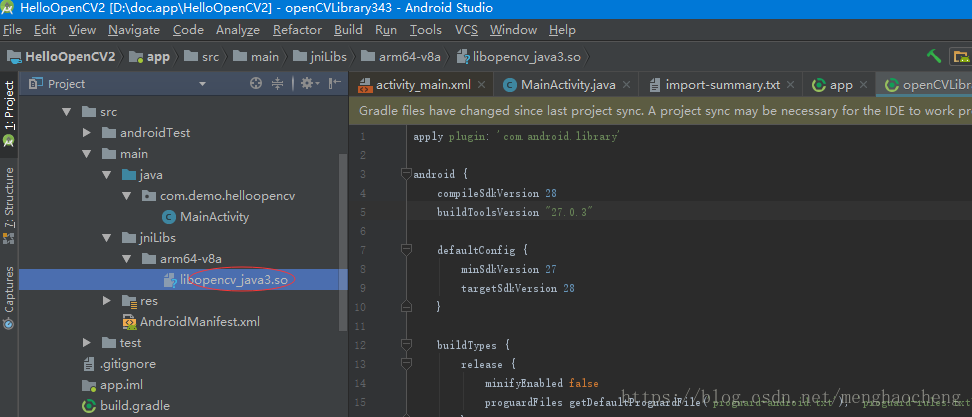Click the MainActivity class icon in tree
The image size is (972, 417).
click(x=169, y=217)
